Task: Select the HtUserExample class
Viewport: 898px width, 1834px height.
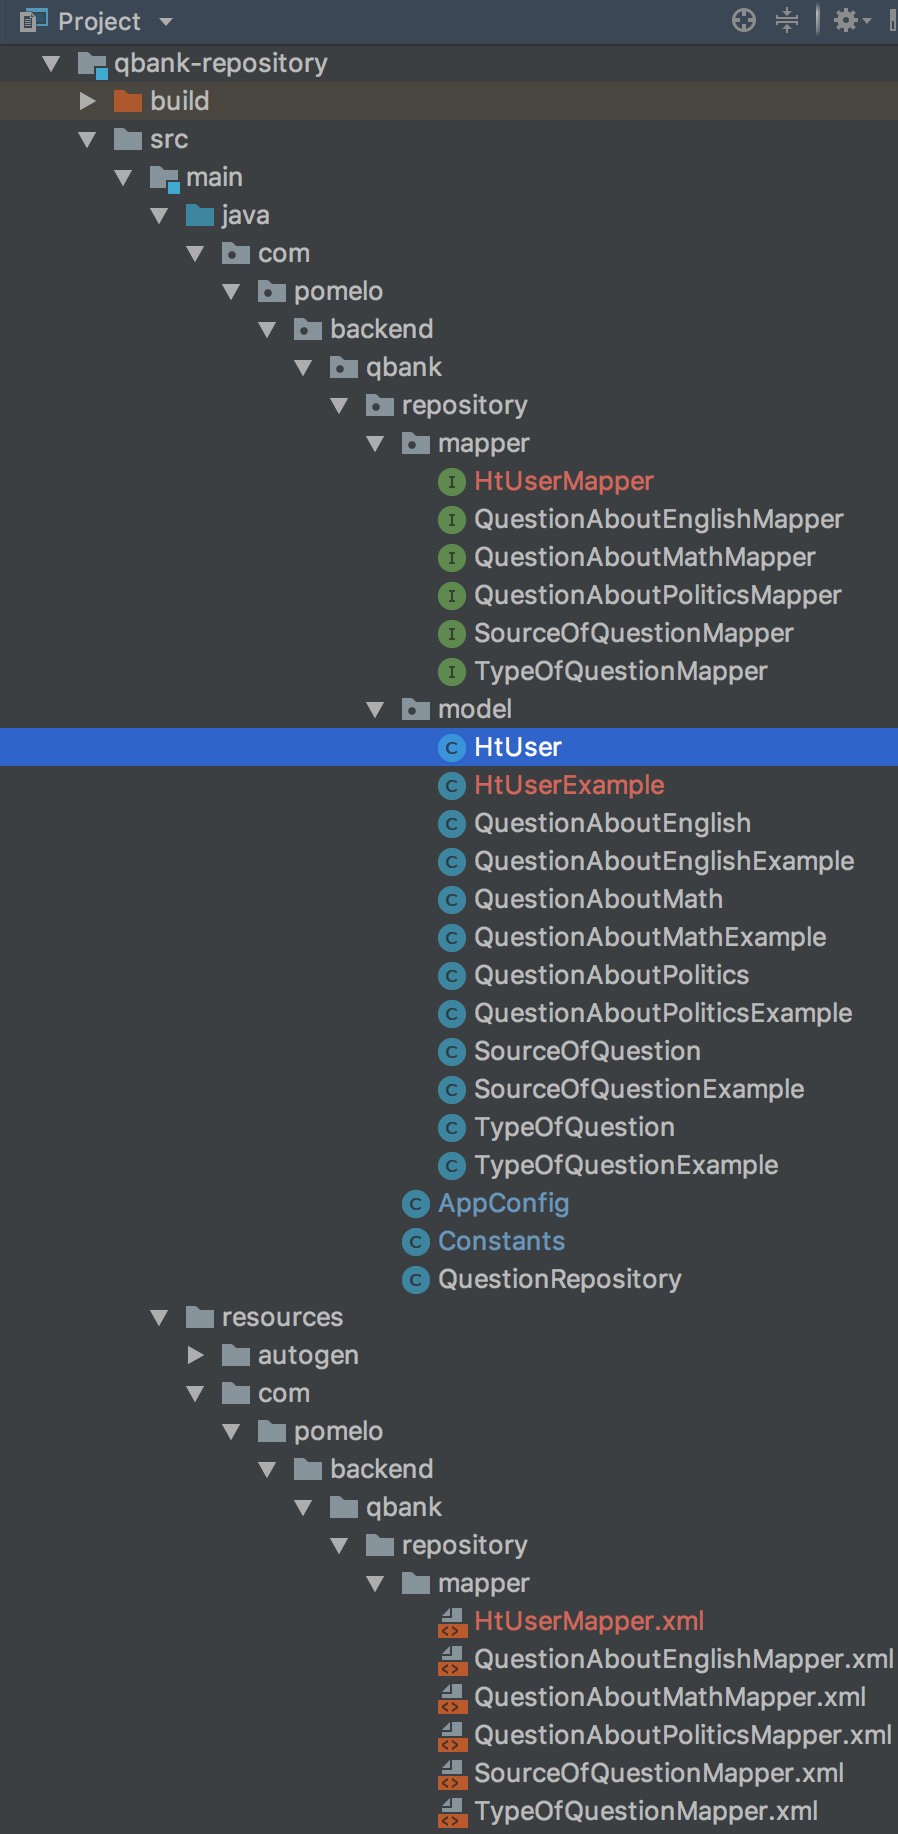Action: [x=569, y=786]
